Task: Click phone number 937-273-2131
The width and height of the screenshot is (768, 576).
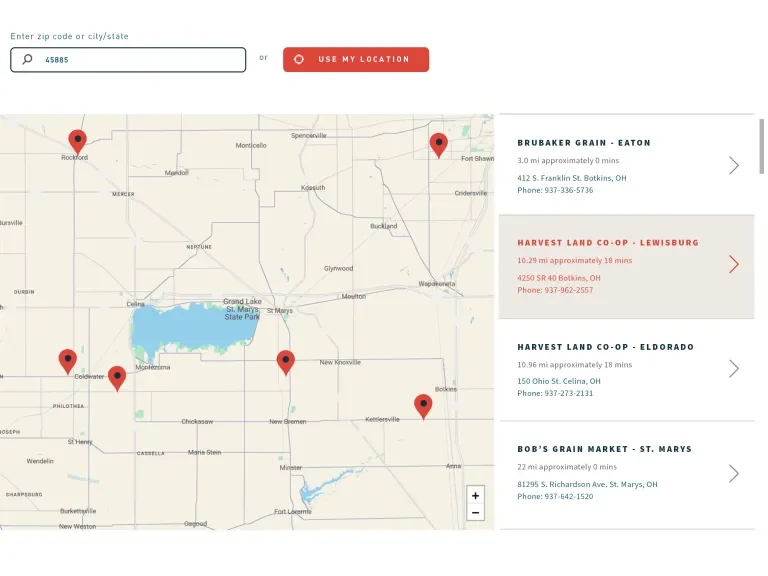Action: [569, 393]
